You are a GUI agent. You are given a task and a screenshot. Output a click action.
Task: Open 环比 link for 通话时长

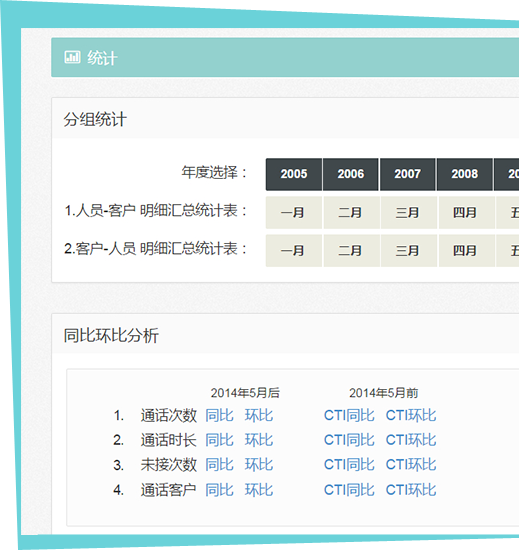(x=259, y=440)
